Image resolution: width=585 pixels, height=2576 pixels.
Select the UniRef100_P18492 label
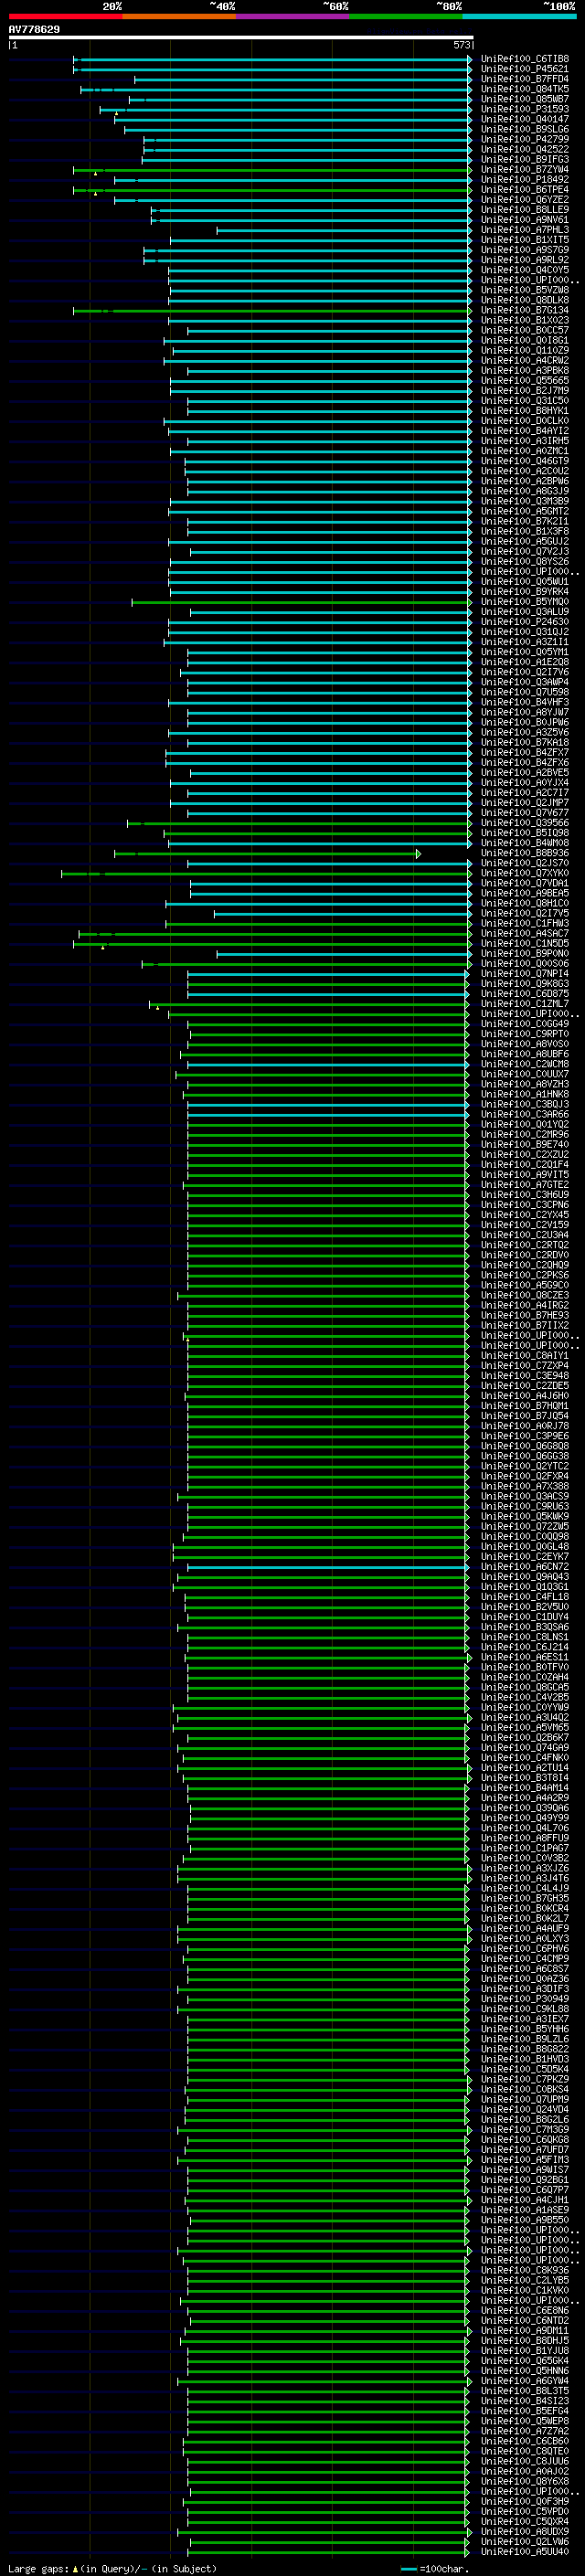(x=524, y=180)
